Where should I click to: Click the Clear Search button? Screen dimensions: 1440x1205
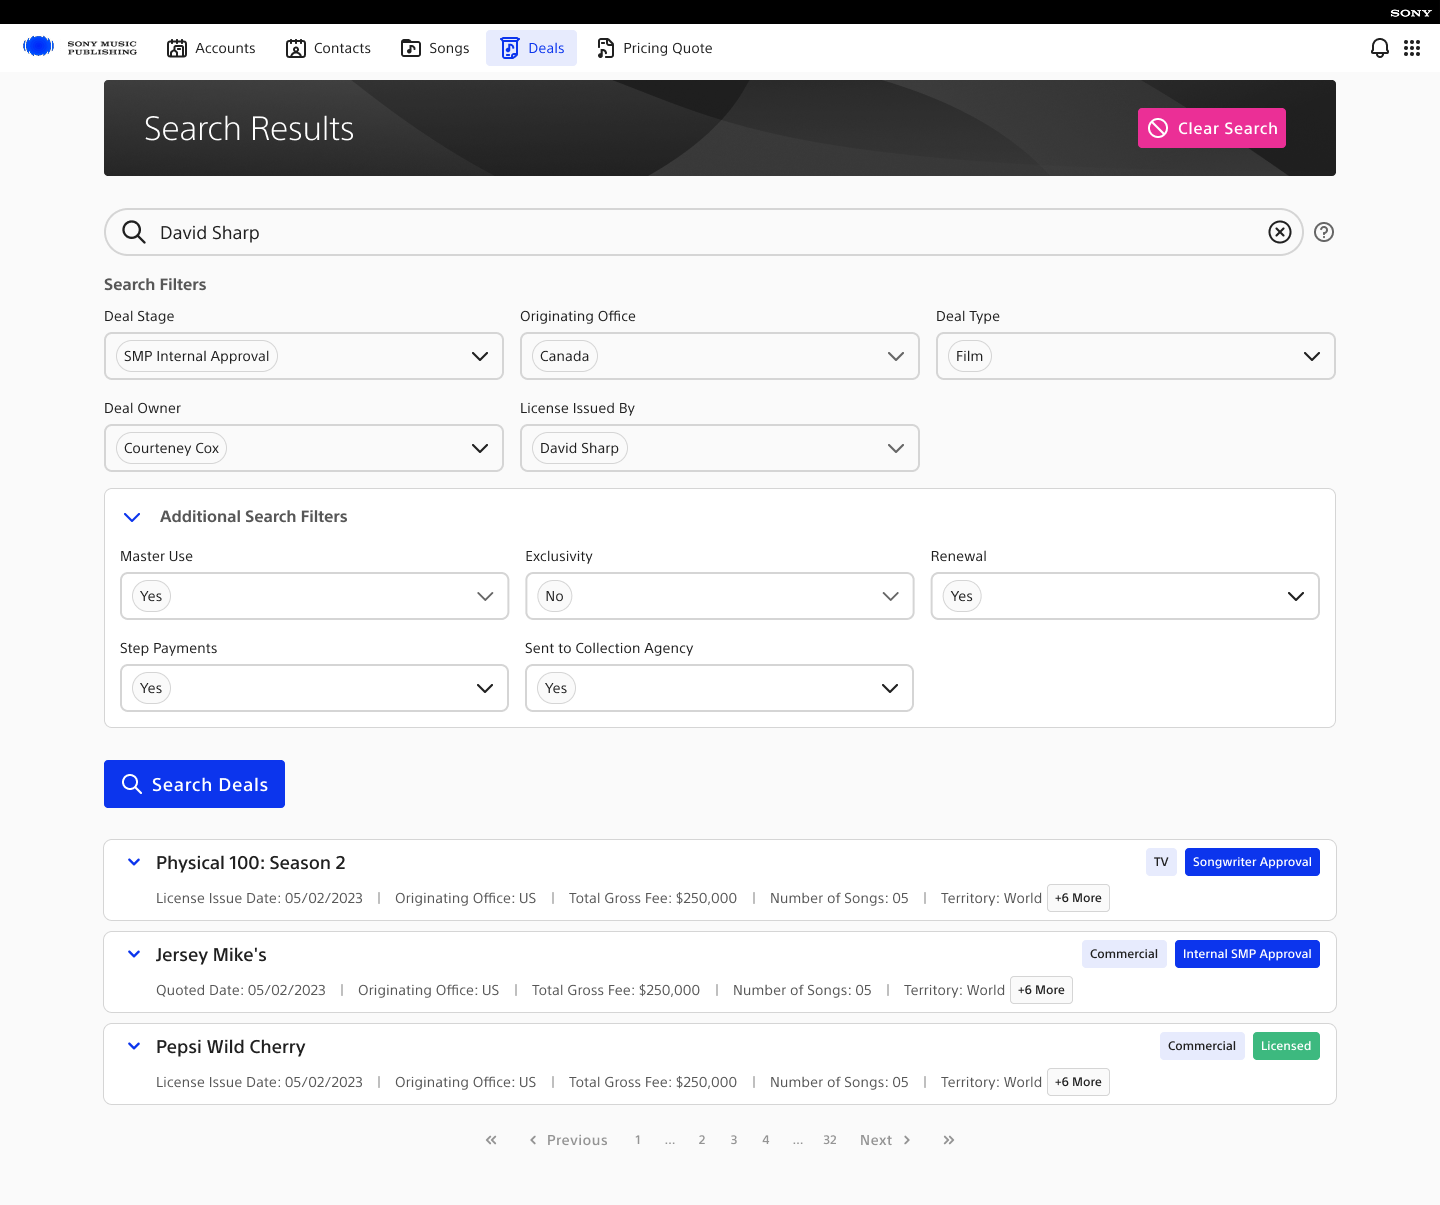[1212, 128]
